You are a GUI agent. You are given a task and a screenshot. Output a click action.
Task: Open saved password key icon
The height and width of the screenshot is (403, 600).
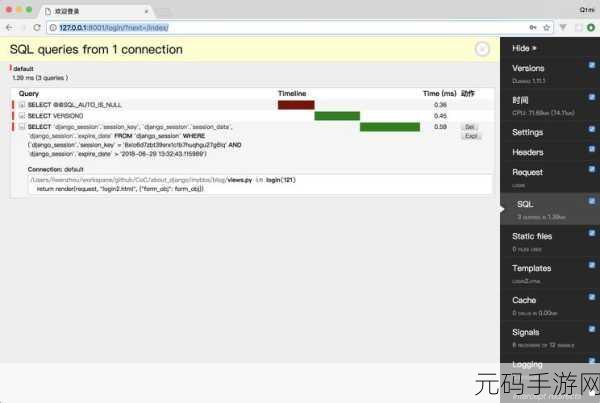tap(533, 28)
